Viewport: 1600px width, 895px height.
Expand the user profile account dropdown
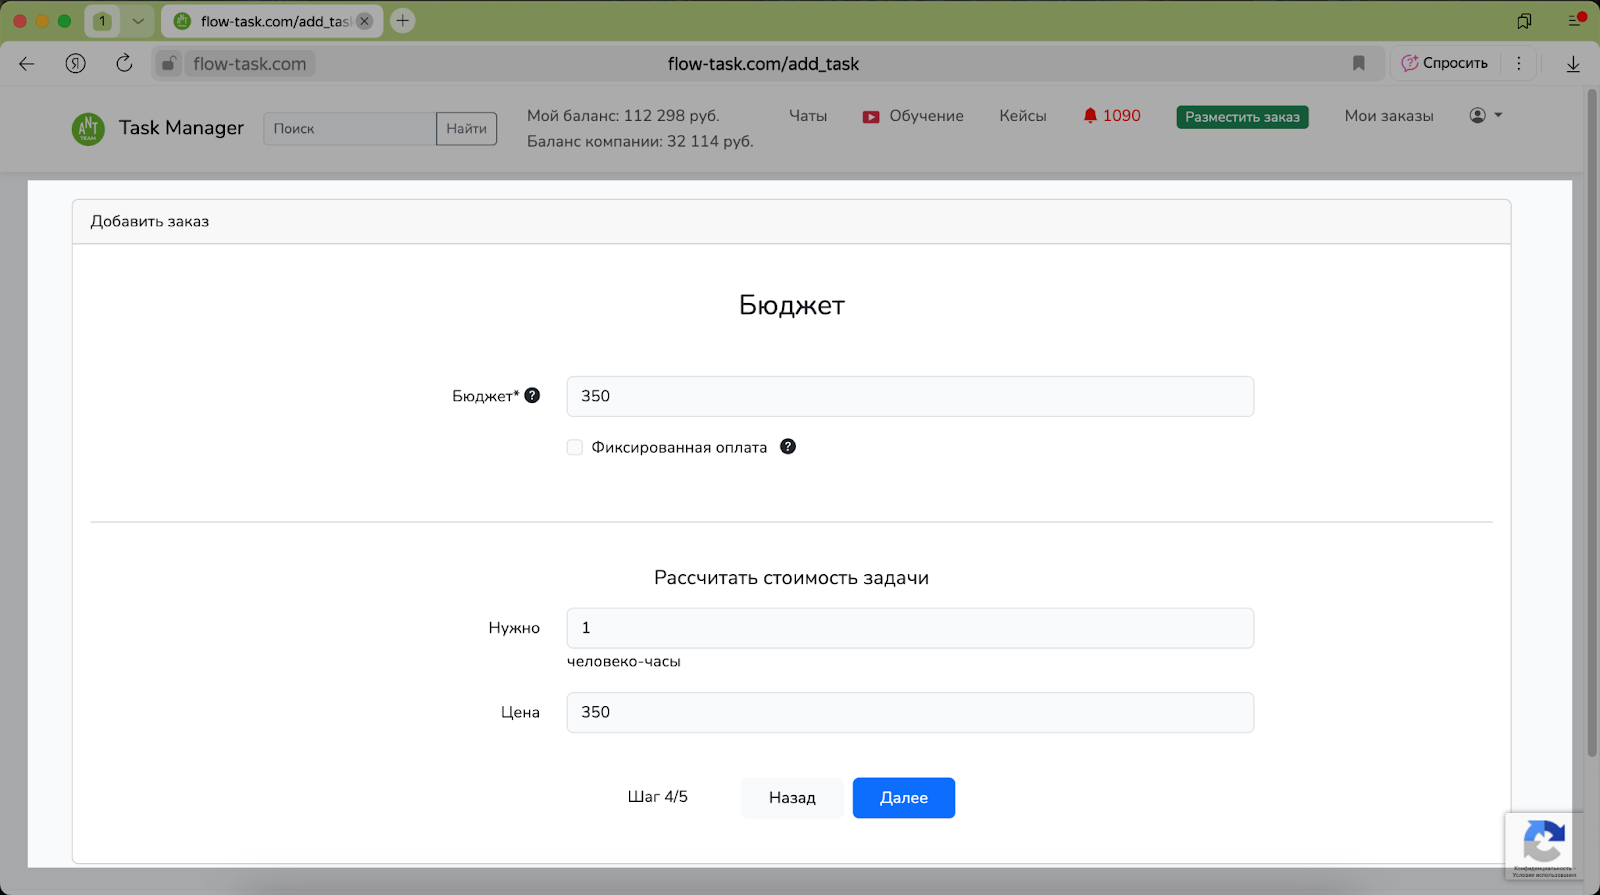[x=1485, y=116]
